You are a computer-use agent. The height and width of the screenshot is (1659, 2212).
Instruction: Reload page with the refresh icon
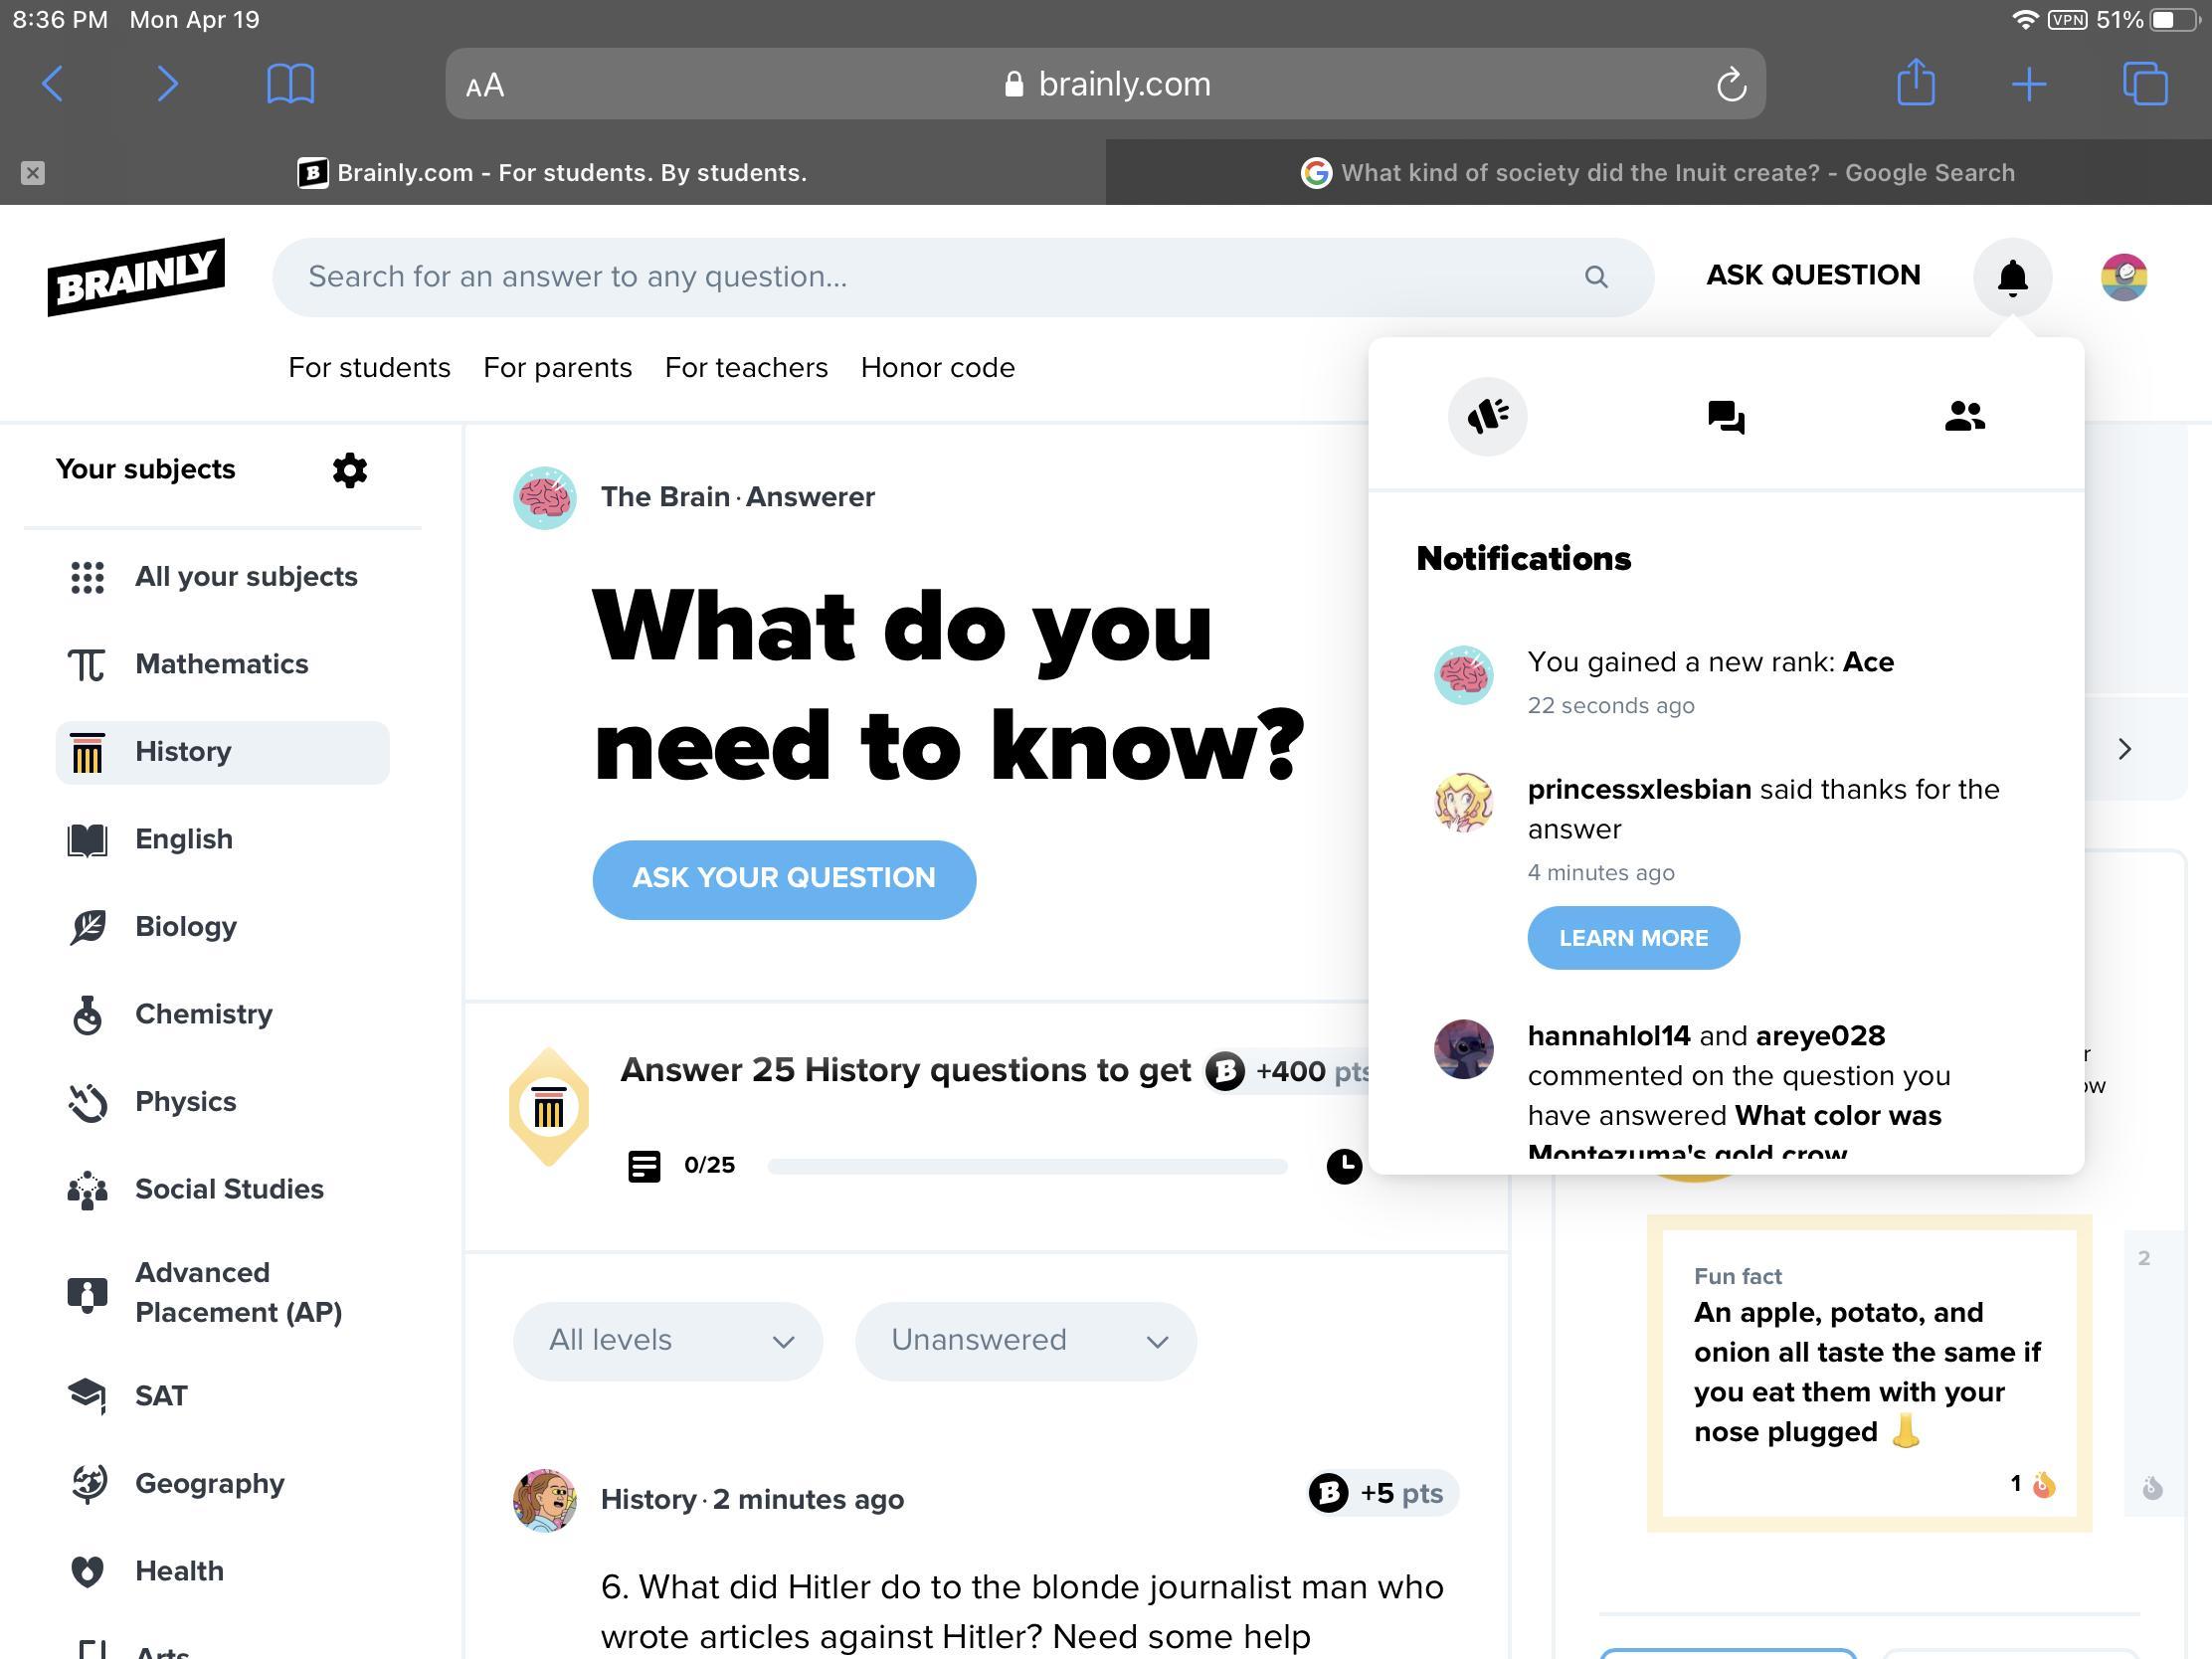click(1731, 84)
